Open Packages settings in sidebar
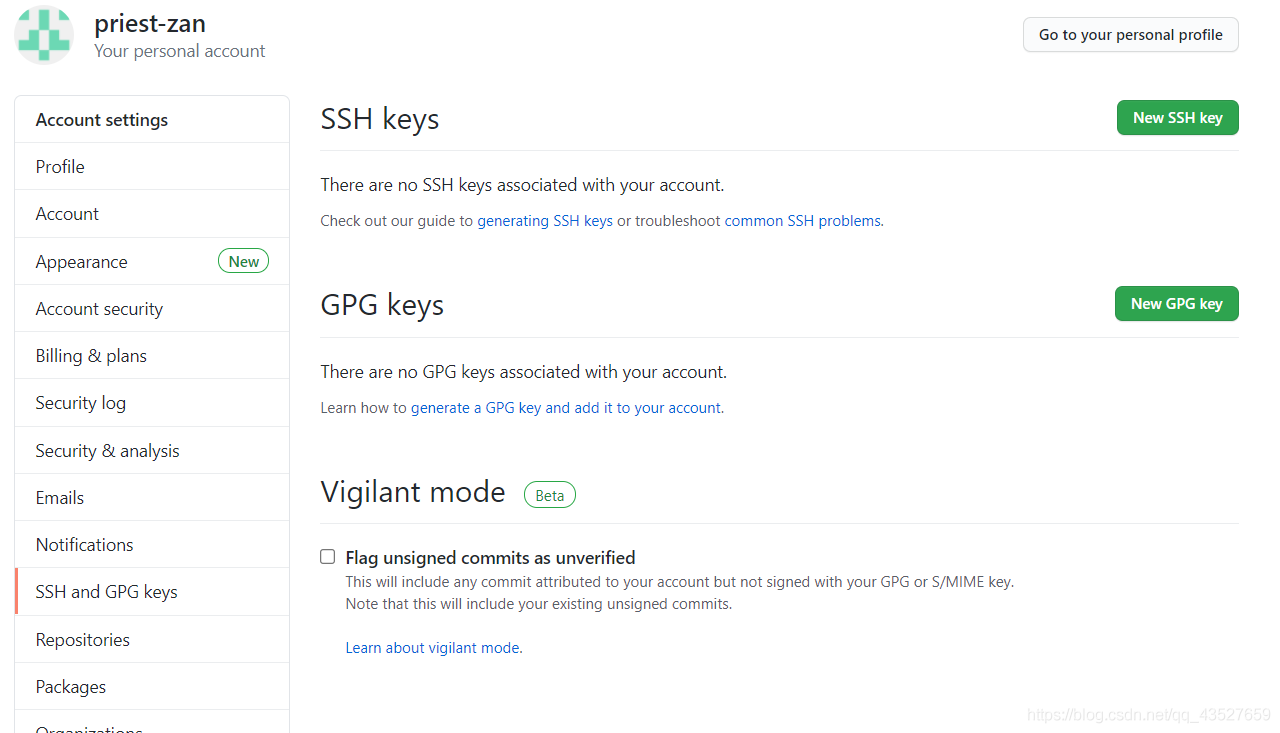This screenshot has height=733, width=1280. (x=71, y=687)
